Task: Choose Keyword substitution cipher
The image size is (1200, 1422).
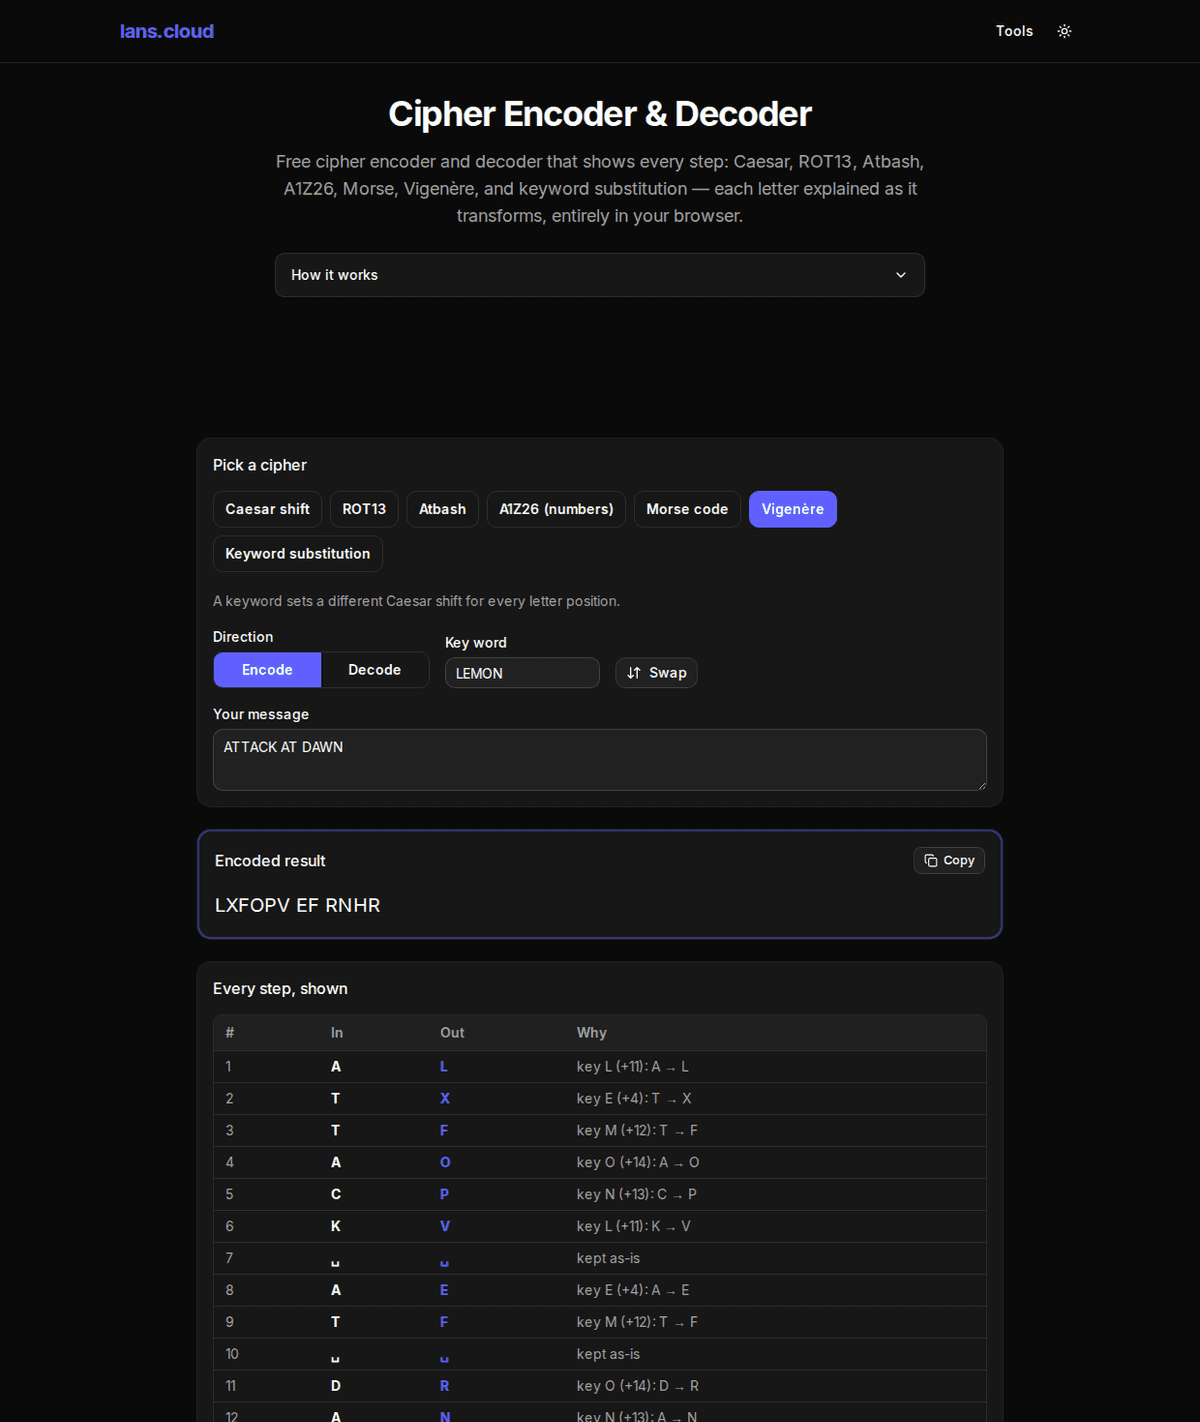Action: click(298, 554)
